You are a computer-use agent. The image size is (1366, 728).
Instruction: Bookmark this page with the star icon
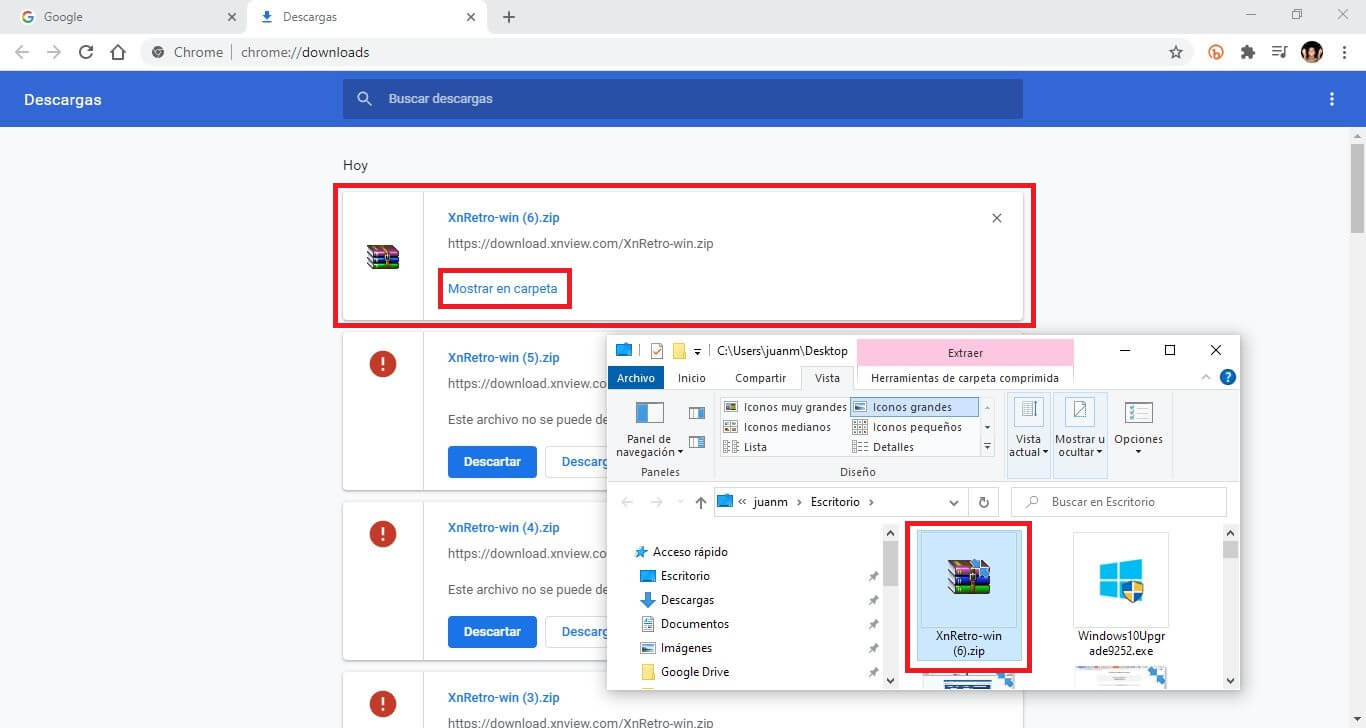(x=1176, y=53)
